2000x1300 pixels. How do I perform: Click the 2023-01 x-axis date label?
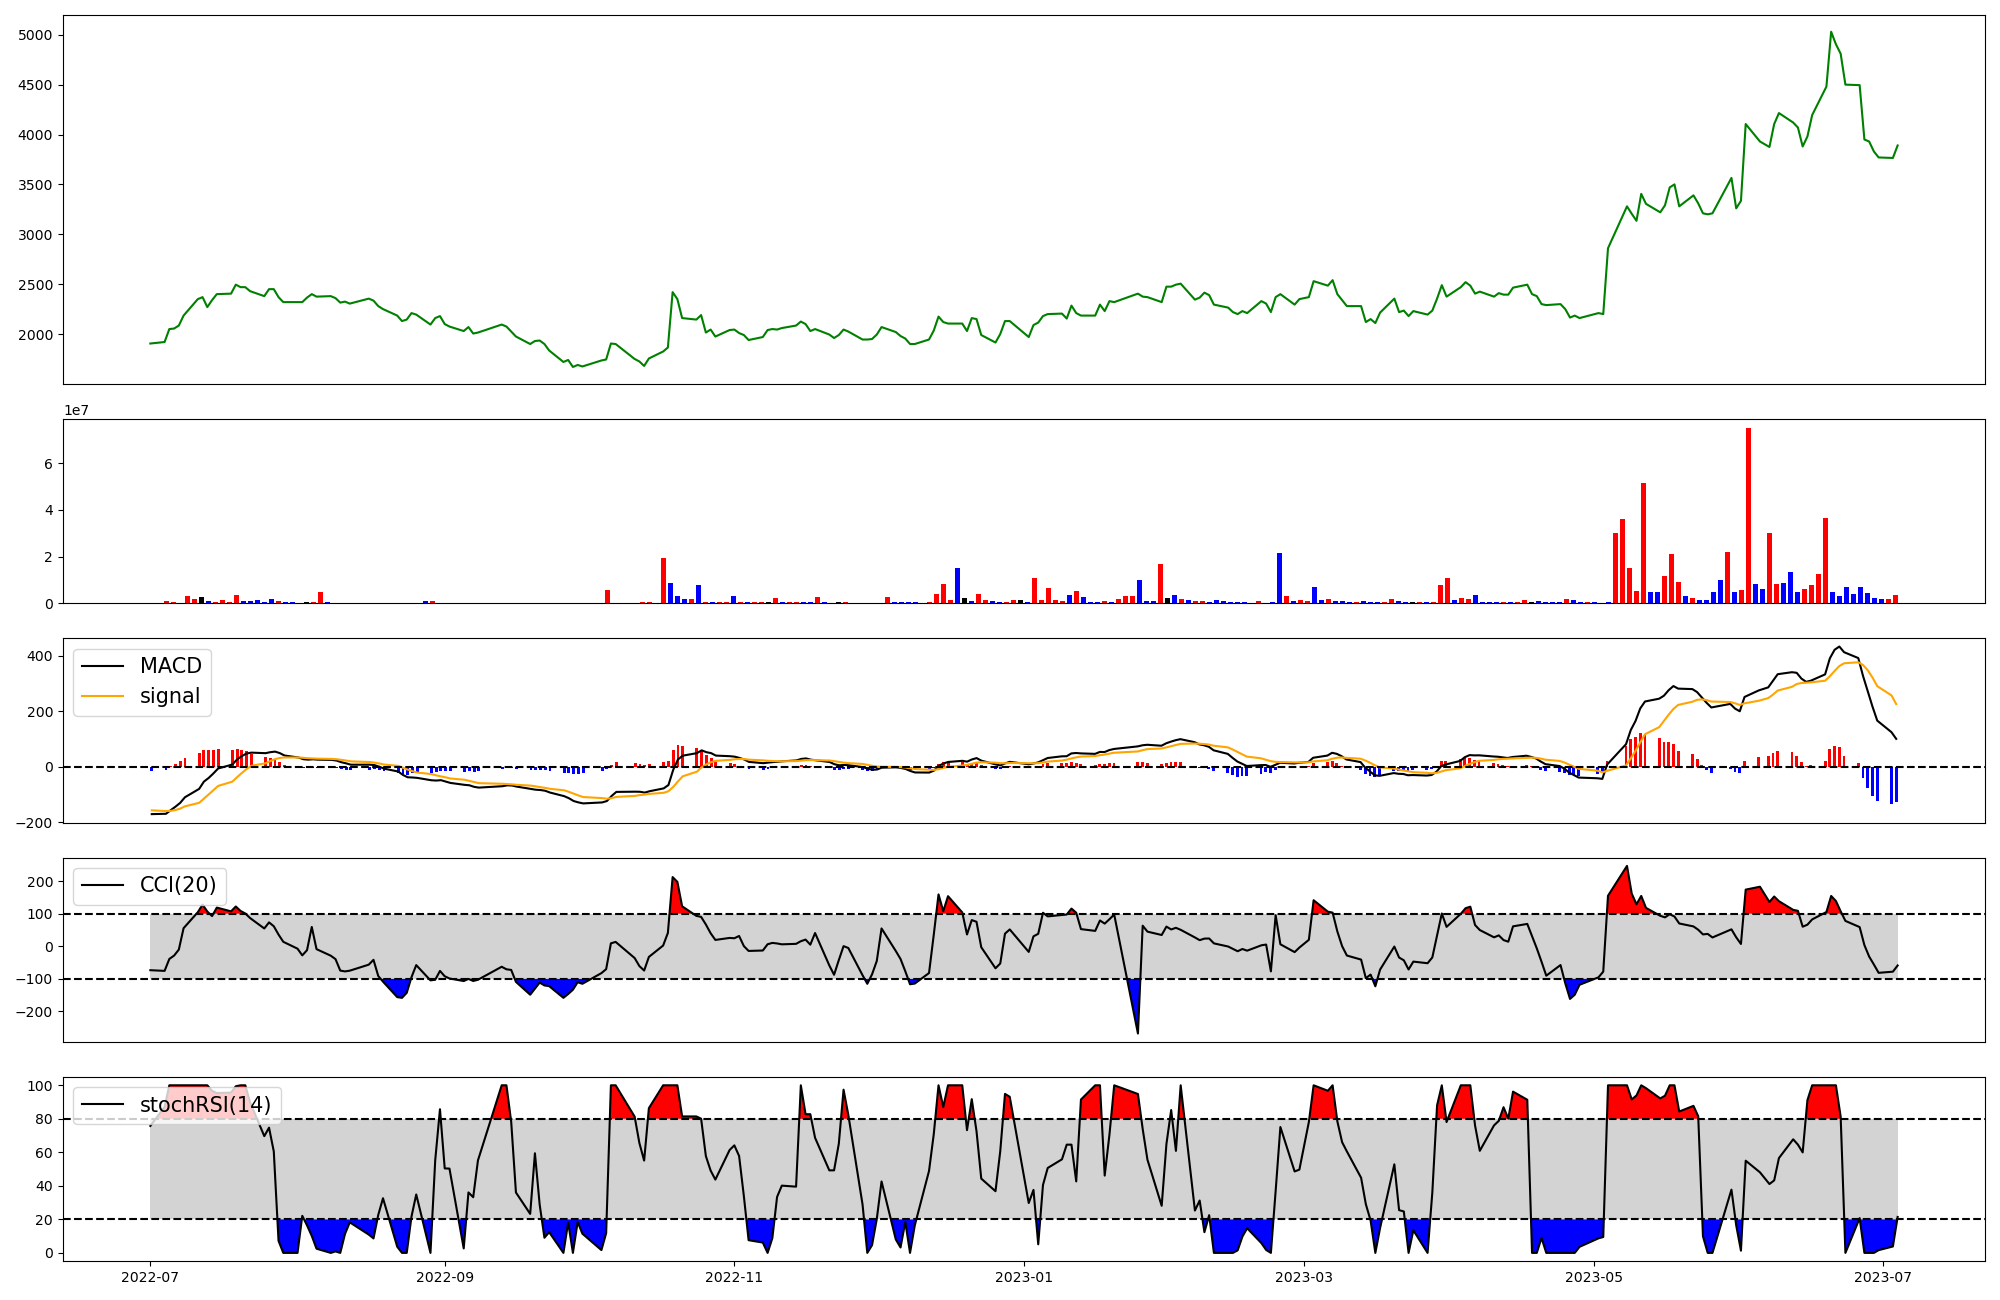click(1024, 1277)
